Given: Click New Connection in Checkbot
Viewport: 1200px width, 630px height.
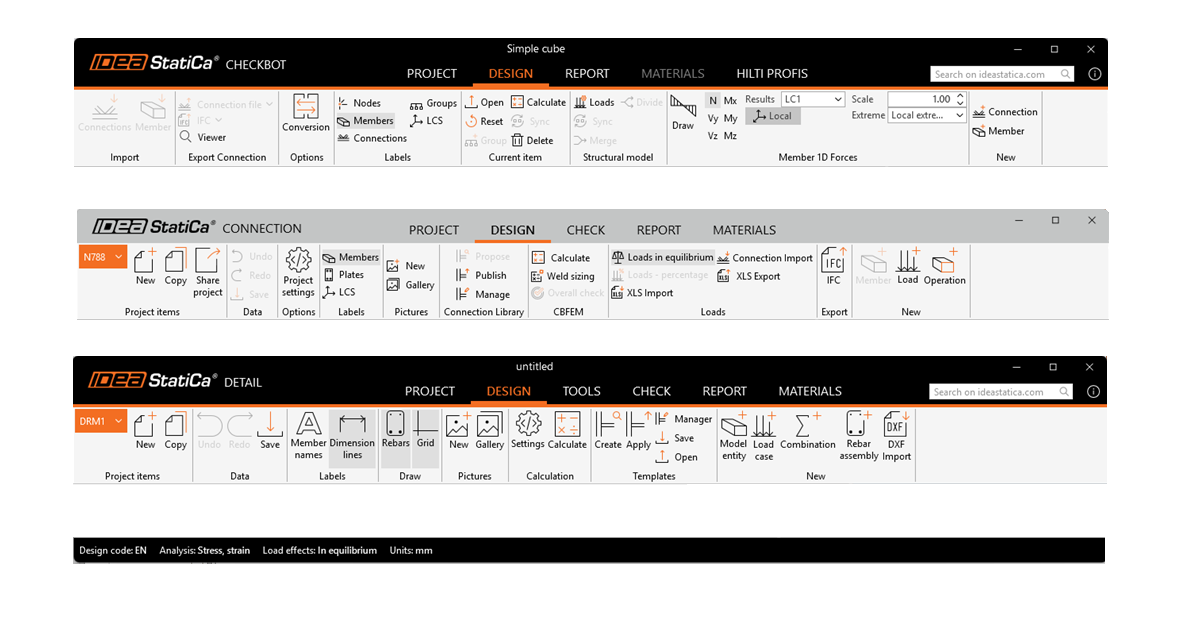Looking at the screenshot, I should [x=1005, y=112].
